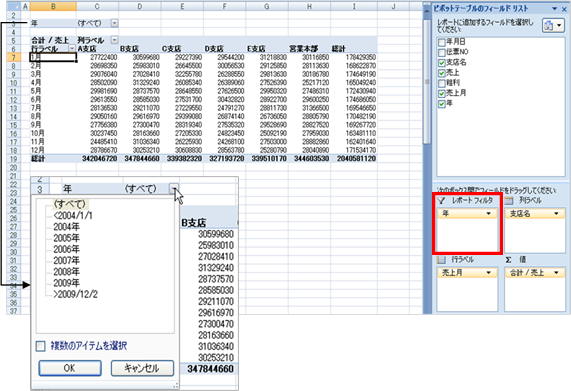Open field list pane options arrow
Screen dimensions: 571x391
555,9
